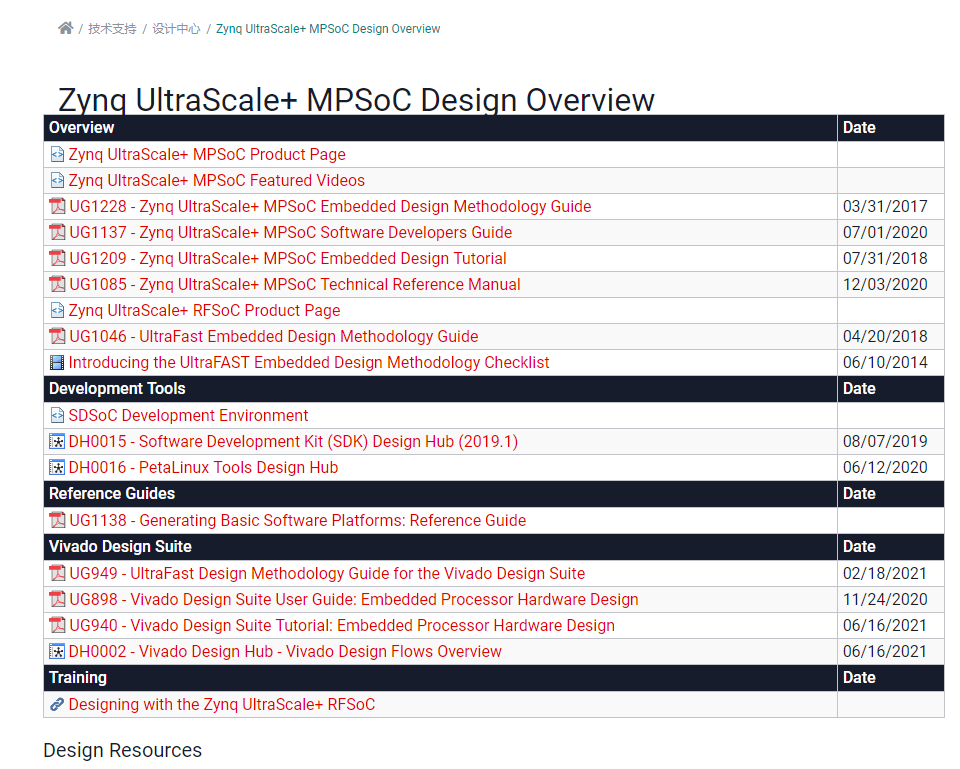Image resolution: width=960 pixels, height=769 pixels.
Task: Open Designing with the Zynq UltraScale+ RFSoC training
Action: coord(221,704)
